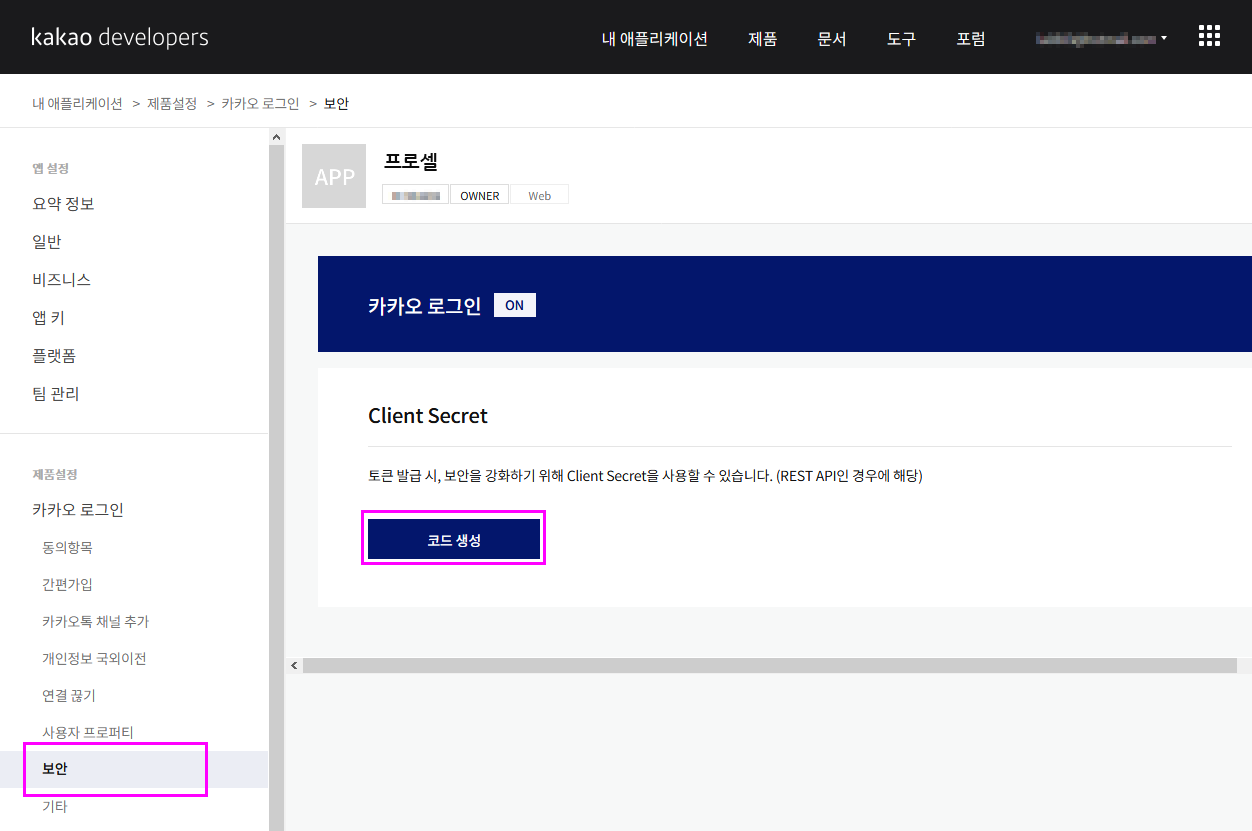The width and height of the screenshot is (1252, 831).
Task: Click the 보안 breadcrumb item
Action: [336, 103]
